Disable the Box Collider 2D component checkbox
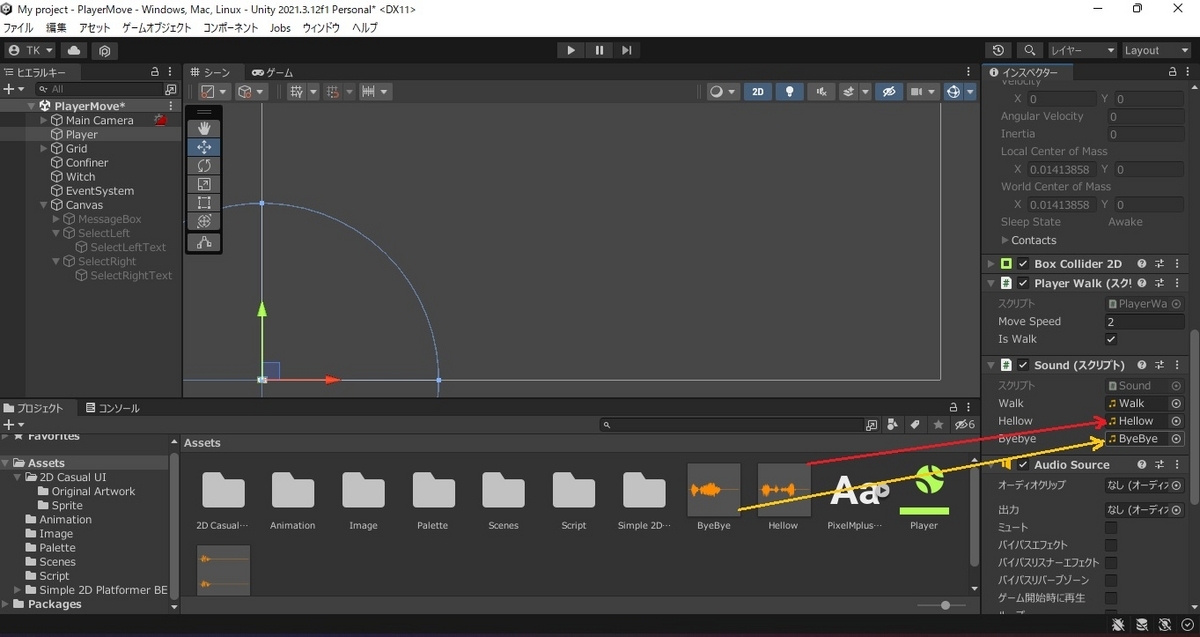This screenshot has height=637, width=1200. click(1023, 264)
